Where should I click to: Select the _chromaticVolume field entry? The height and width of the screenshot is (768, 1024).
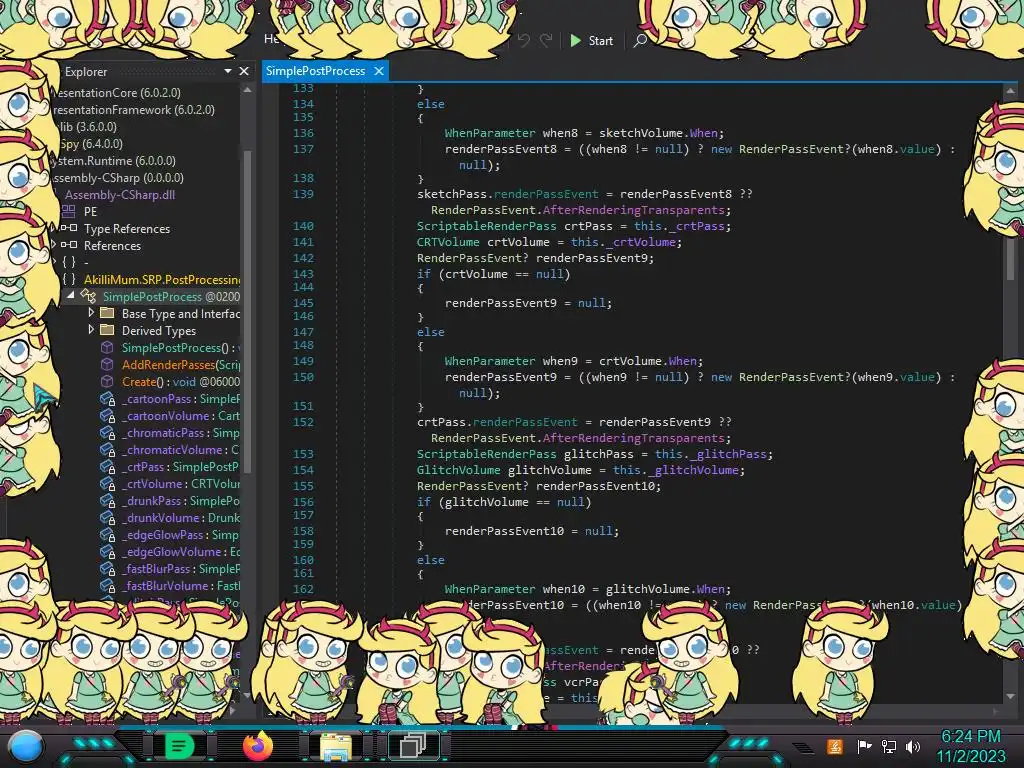(181, 449)
